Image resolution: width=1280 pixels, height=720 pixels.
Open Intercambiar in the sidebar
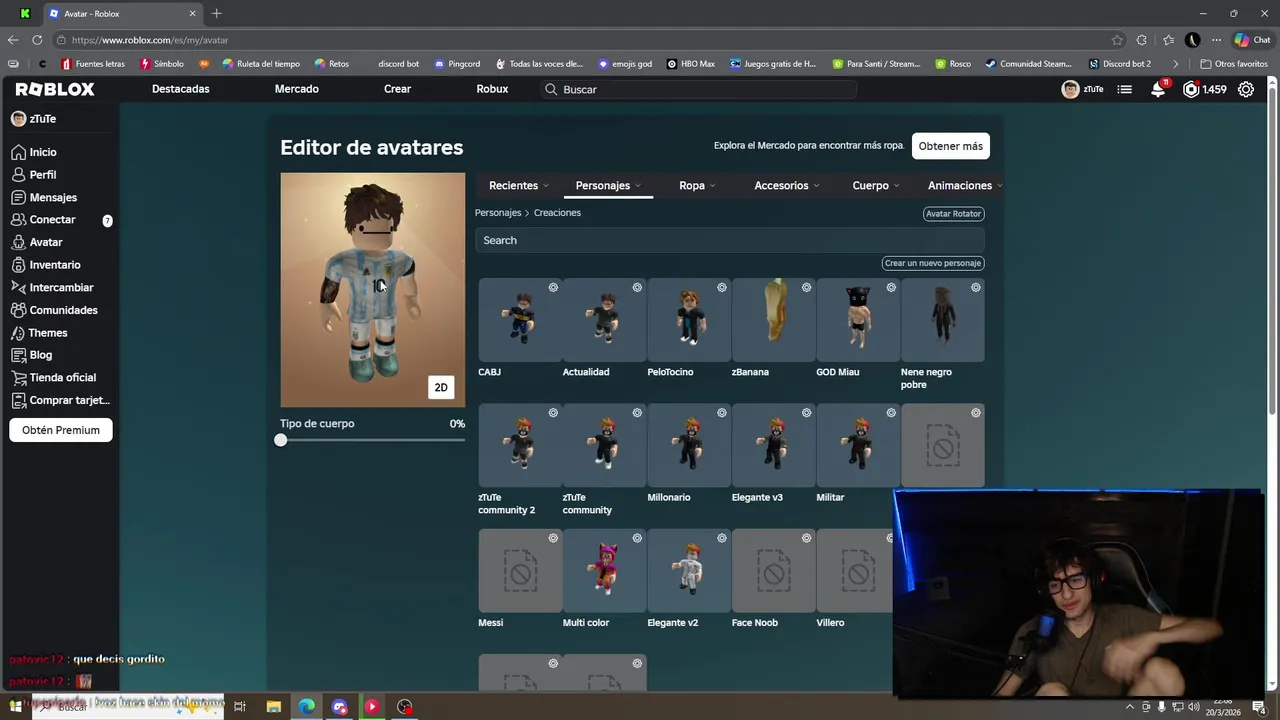(52, 287)
